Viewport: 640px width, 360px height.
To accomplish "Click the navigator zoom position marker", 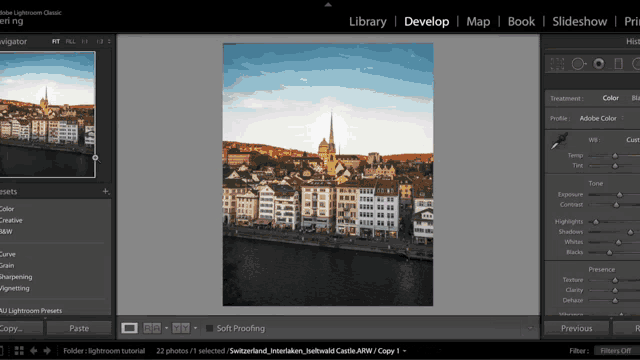I will (x=95, y=158).
